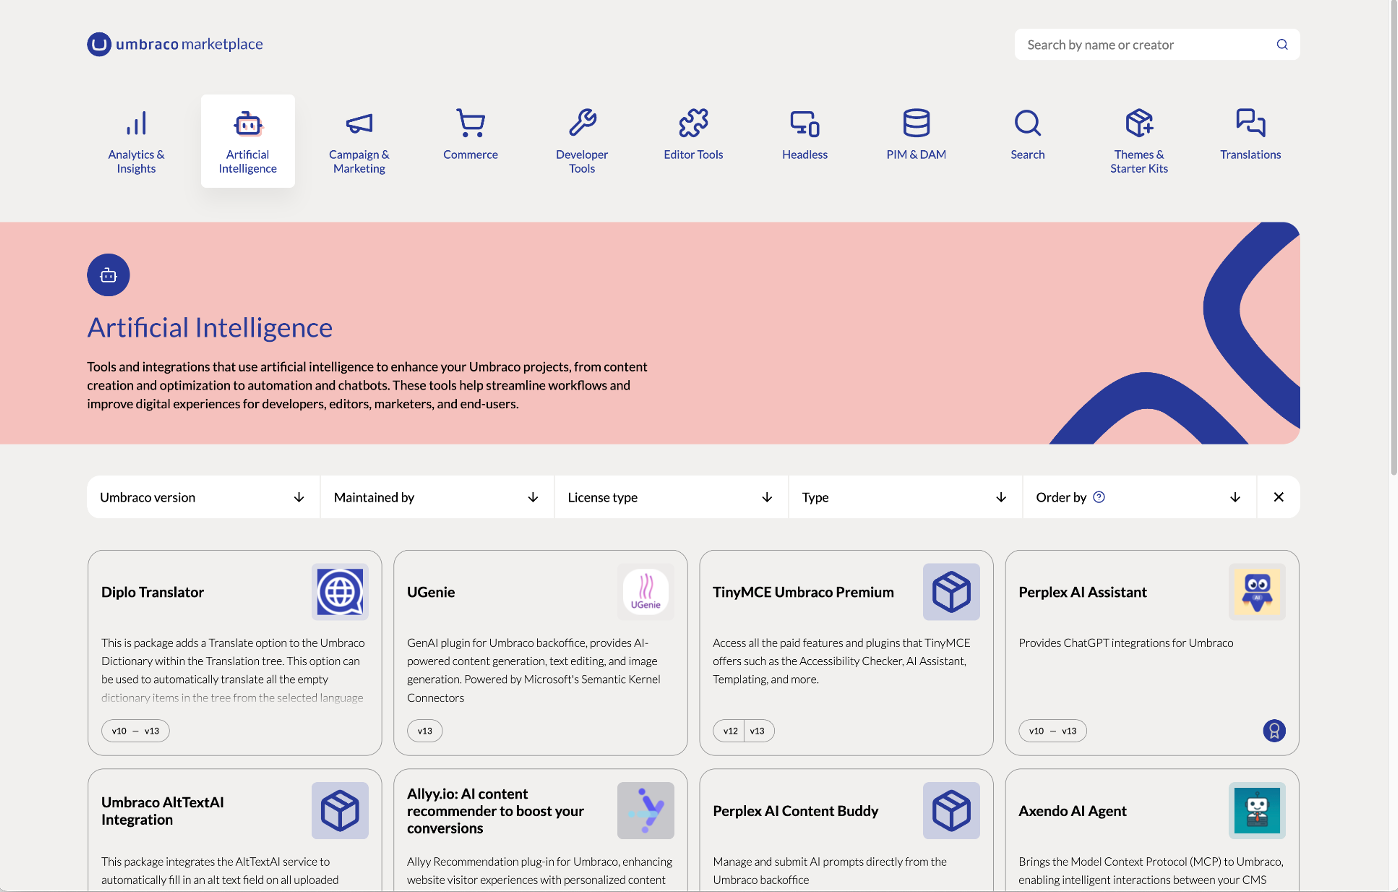Click the page vertical scrollbar

(1393, 240)
